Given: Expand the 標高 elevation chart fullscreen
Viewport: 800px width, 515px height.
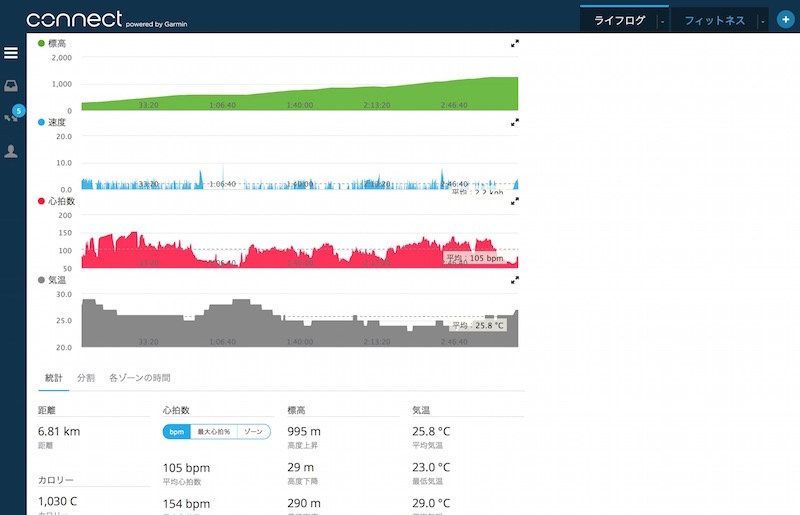Looking at the screenshot, I should coord(515,44).
